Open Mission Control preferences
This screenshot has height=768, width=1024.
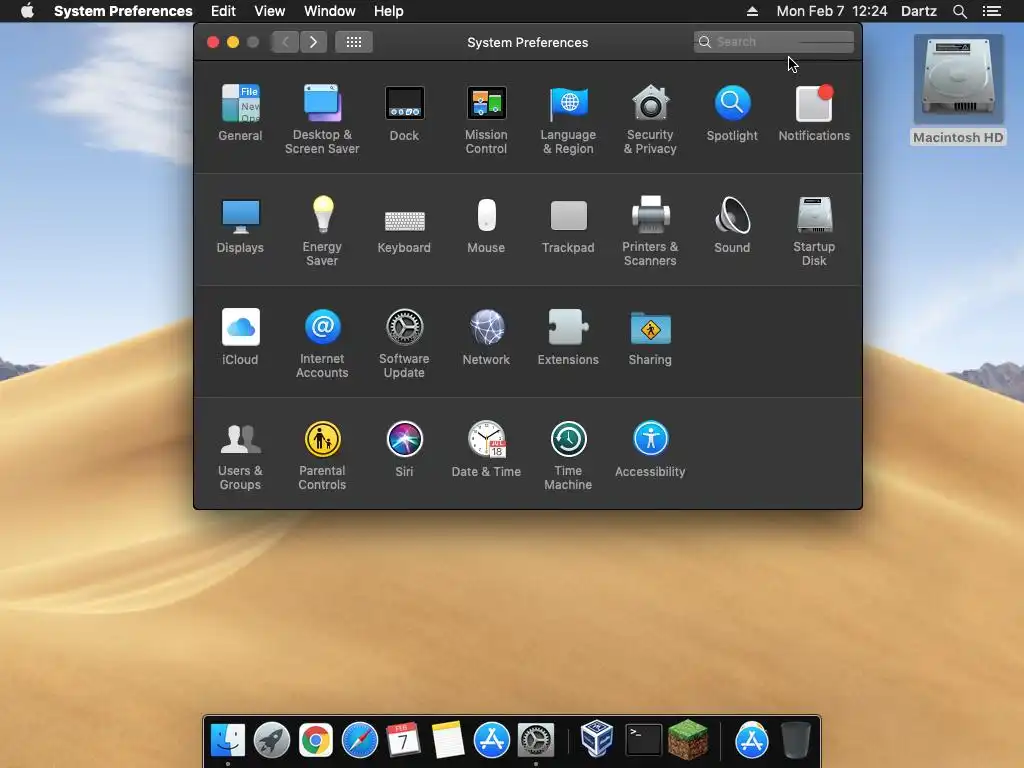point(486,119)
